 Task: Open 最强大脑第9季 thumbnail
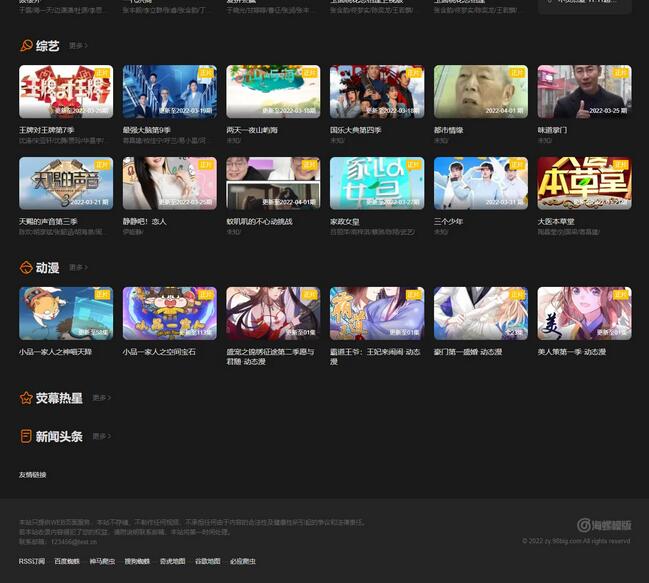170,91
